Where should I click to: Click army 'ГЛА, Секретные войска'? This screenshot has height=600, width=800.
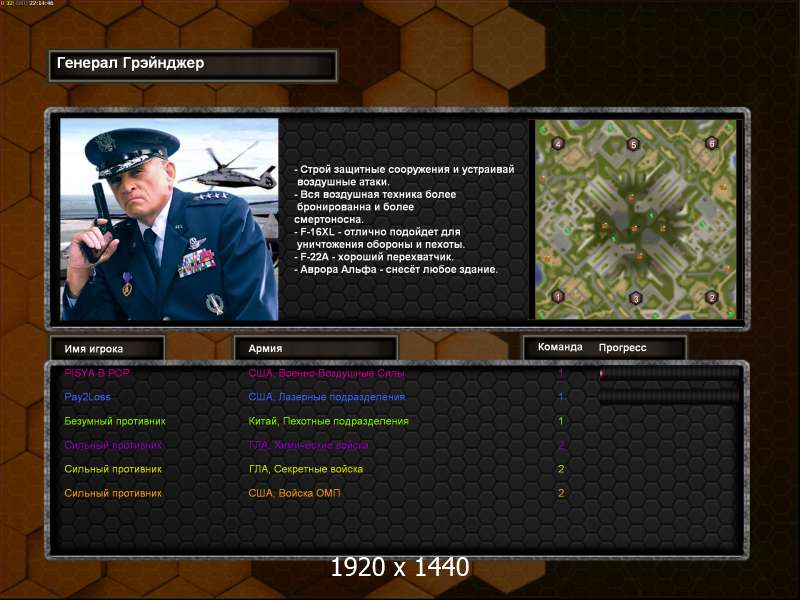point(306,469)
